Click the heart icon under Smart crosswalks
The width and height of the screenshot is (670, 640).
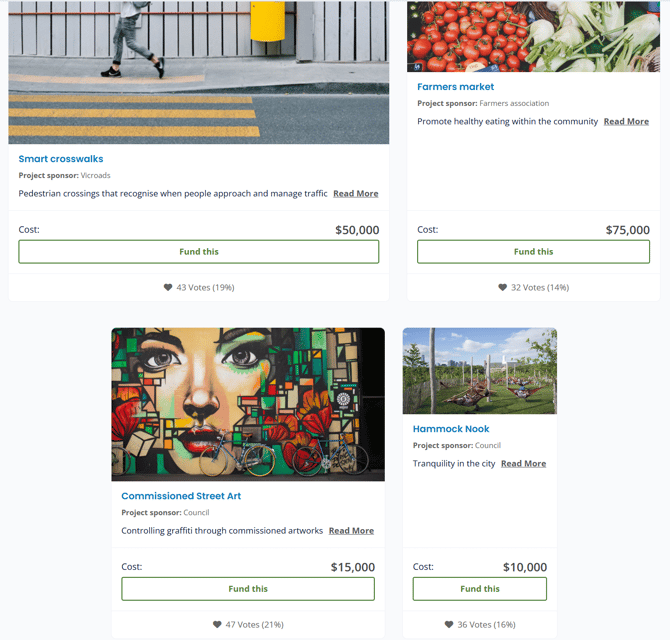168,288
